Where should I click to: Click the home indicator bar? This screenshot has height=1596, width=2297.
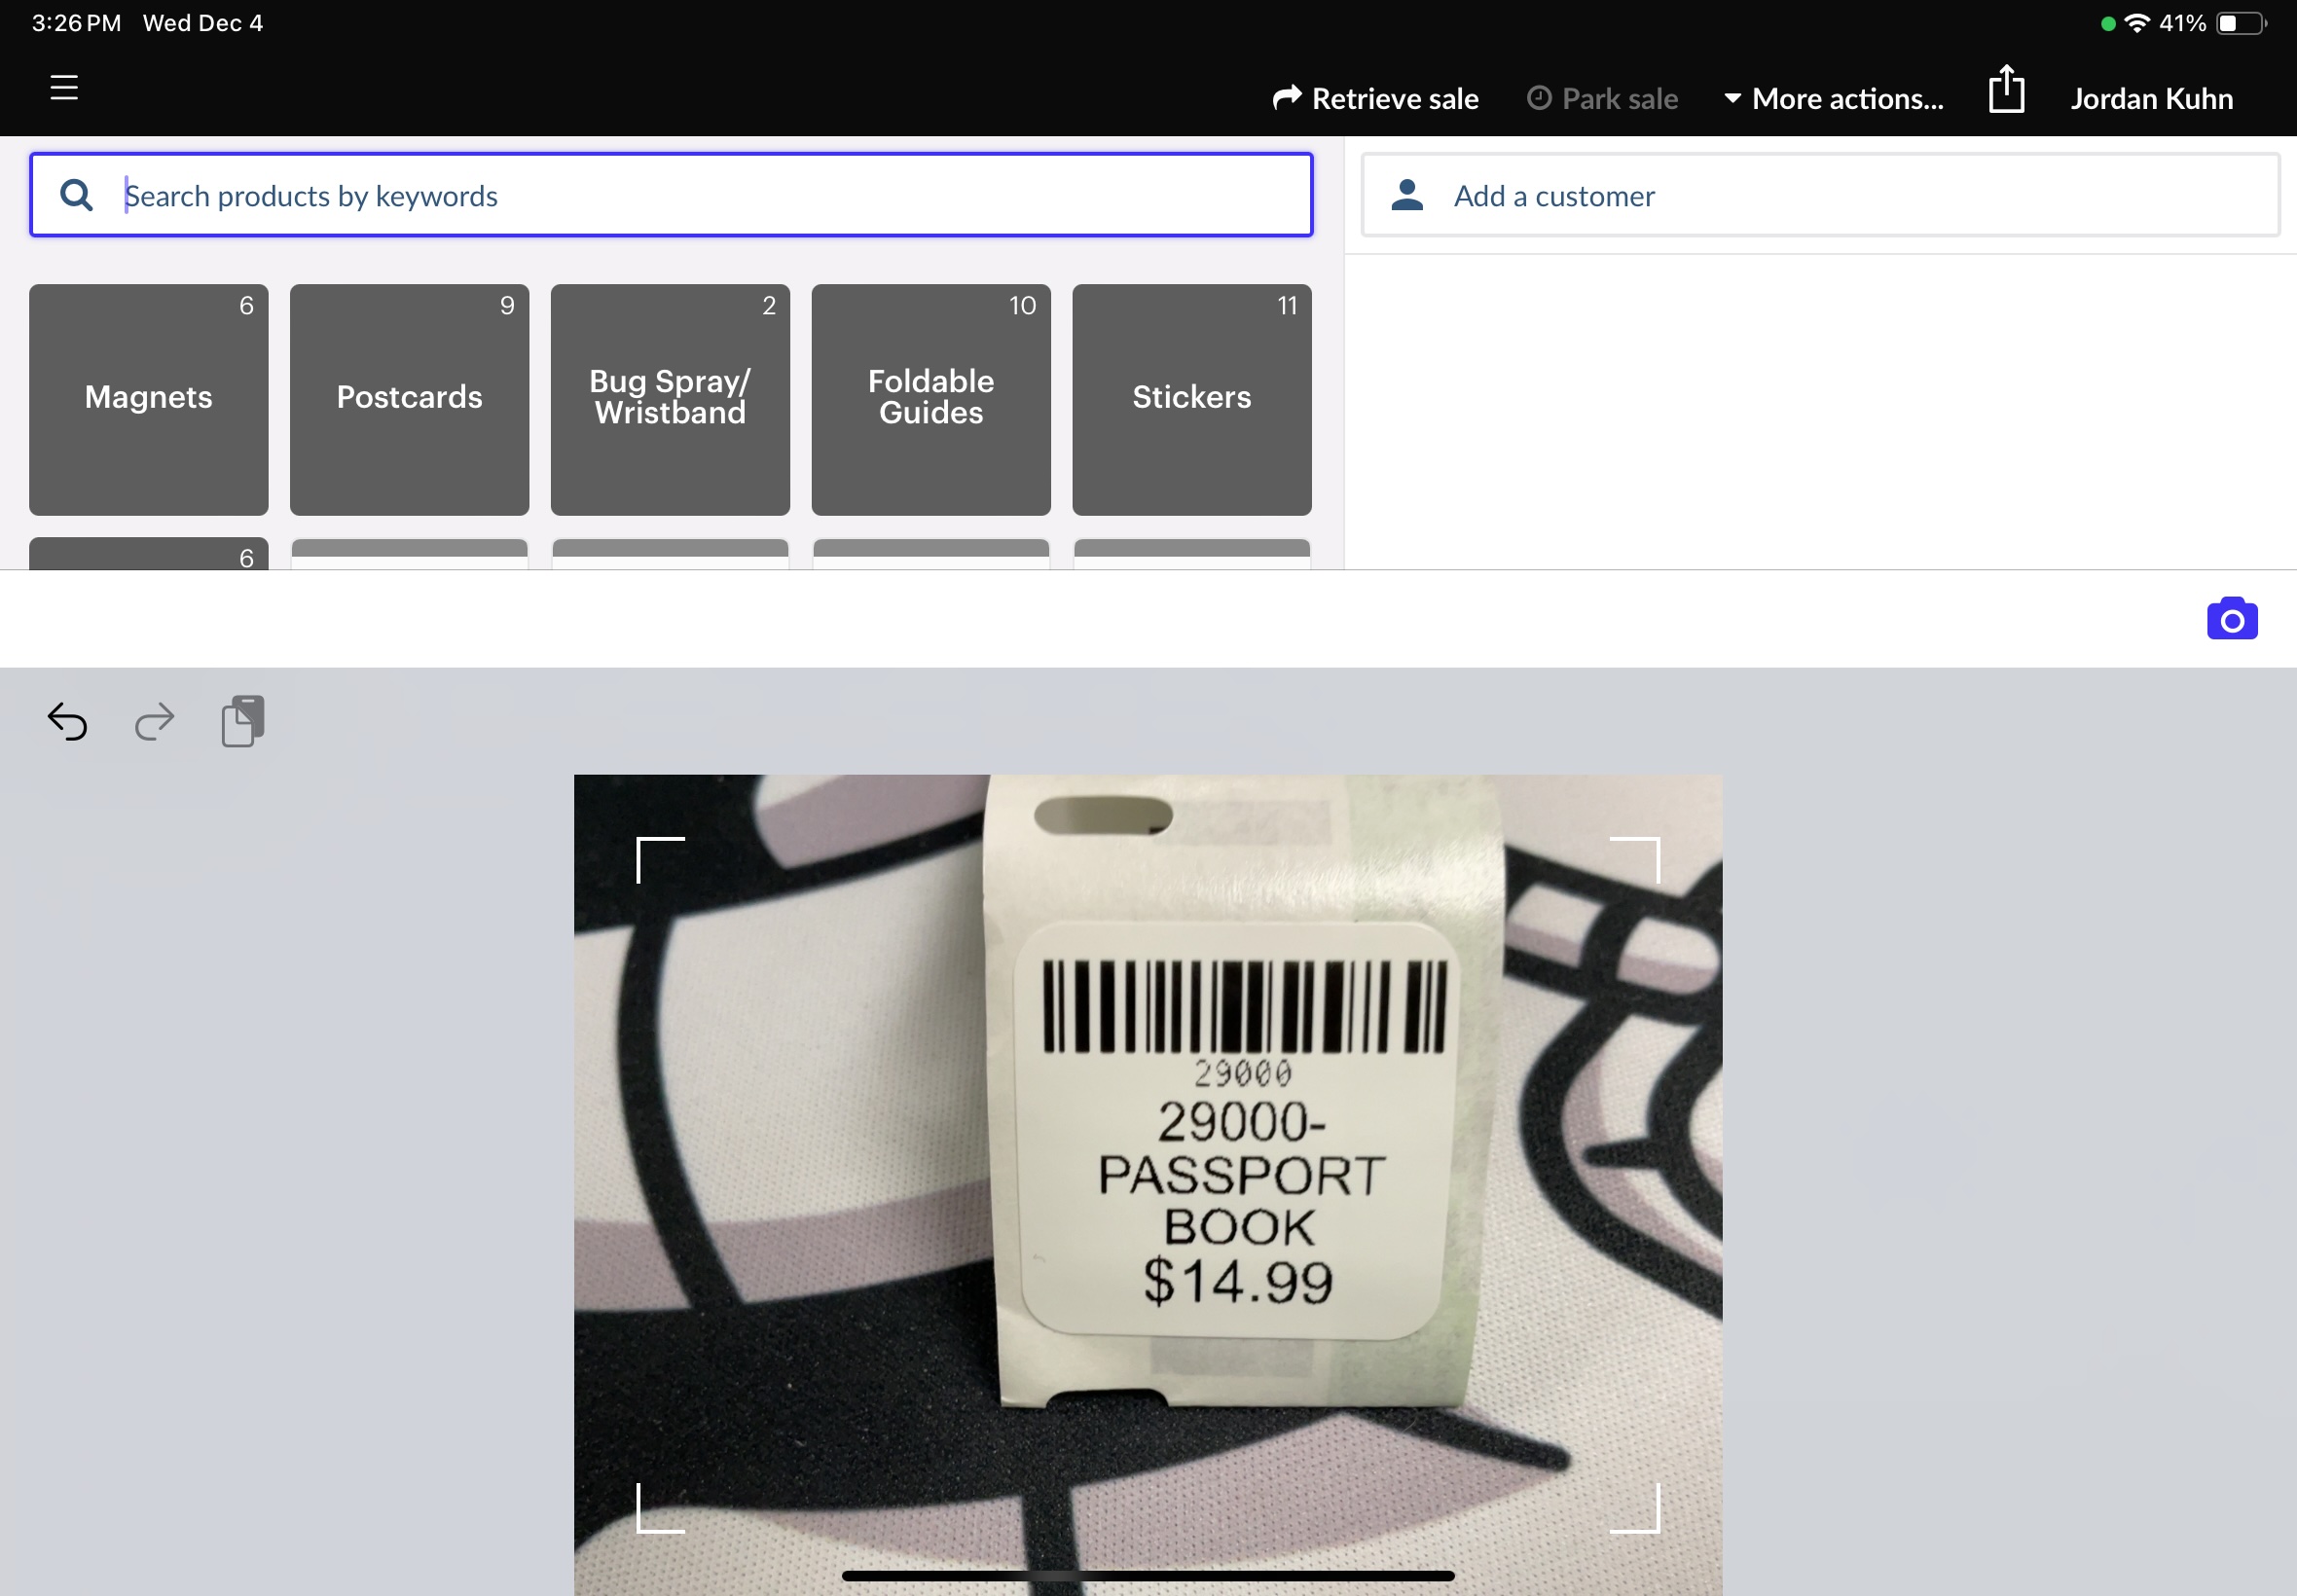1148,1576
